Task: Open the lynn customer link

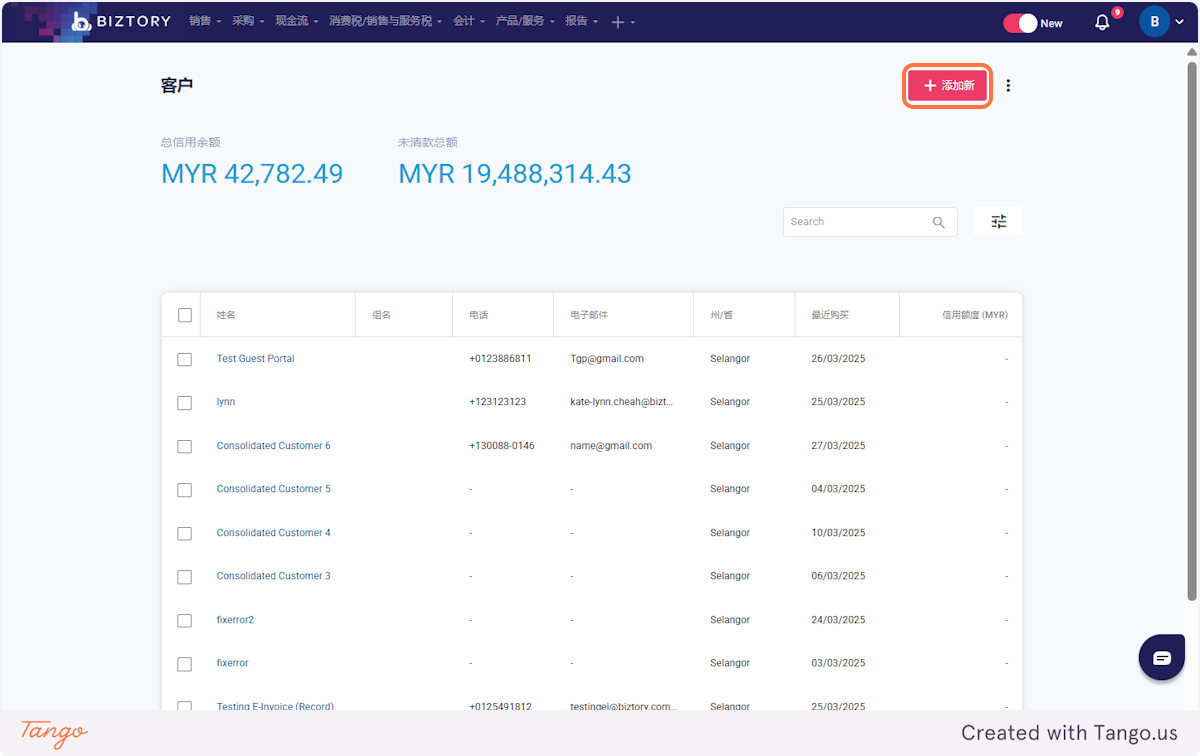Action: (226, 402)
